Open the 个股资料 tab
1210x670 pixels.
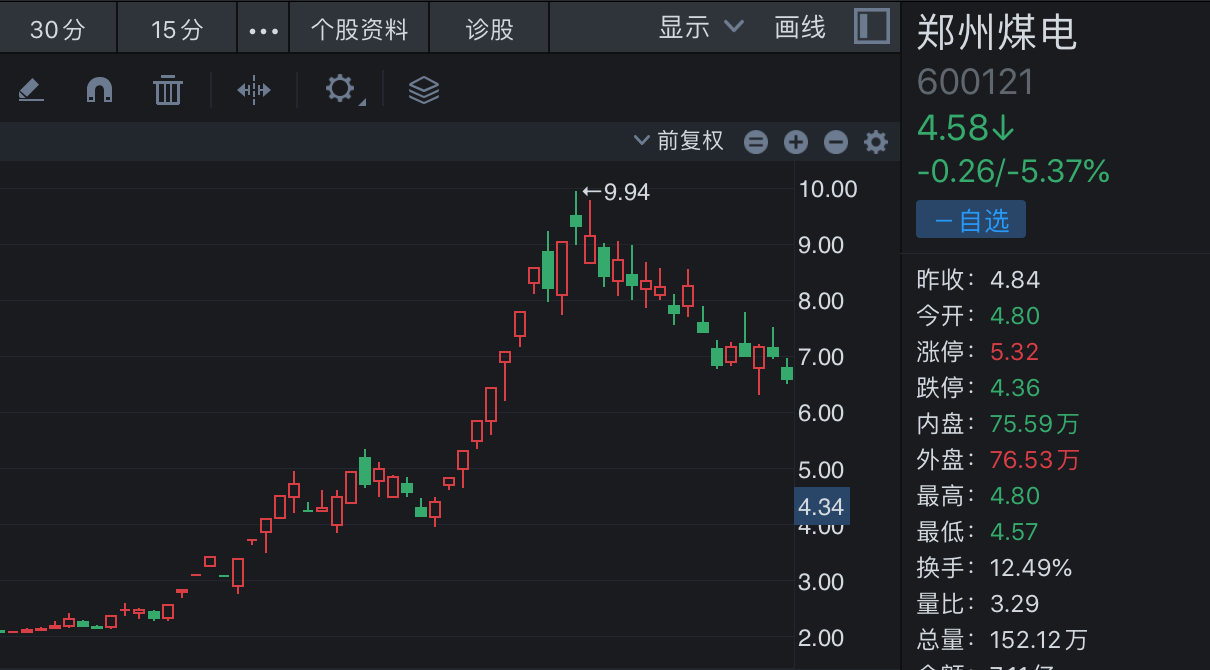(x=359, y=29)
